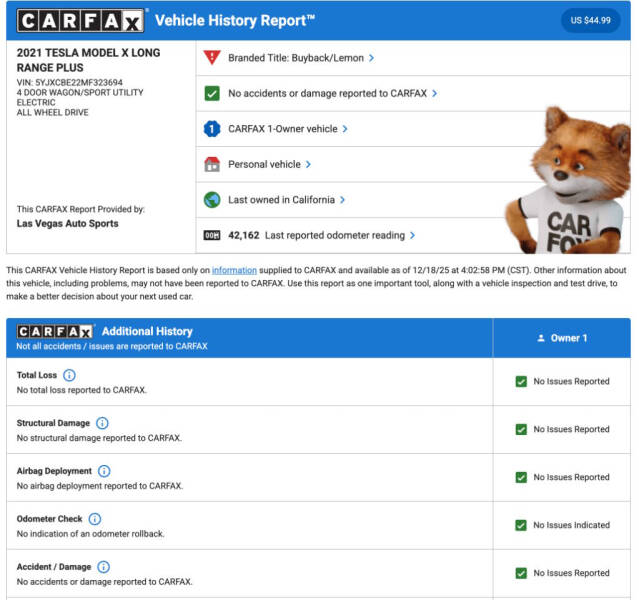Select the Owner 1 column header
Screen dimensions: 639x600
point(561,338)
